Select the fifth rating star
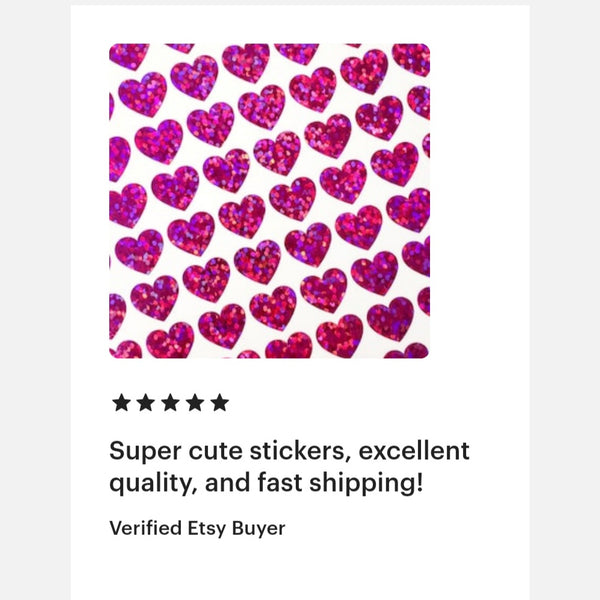This screenshot has width=600, height=600. (x=219, y=403)
